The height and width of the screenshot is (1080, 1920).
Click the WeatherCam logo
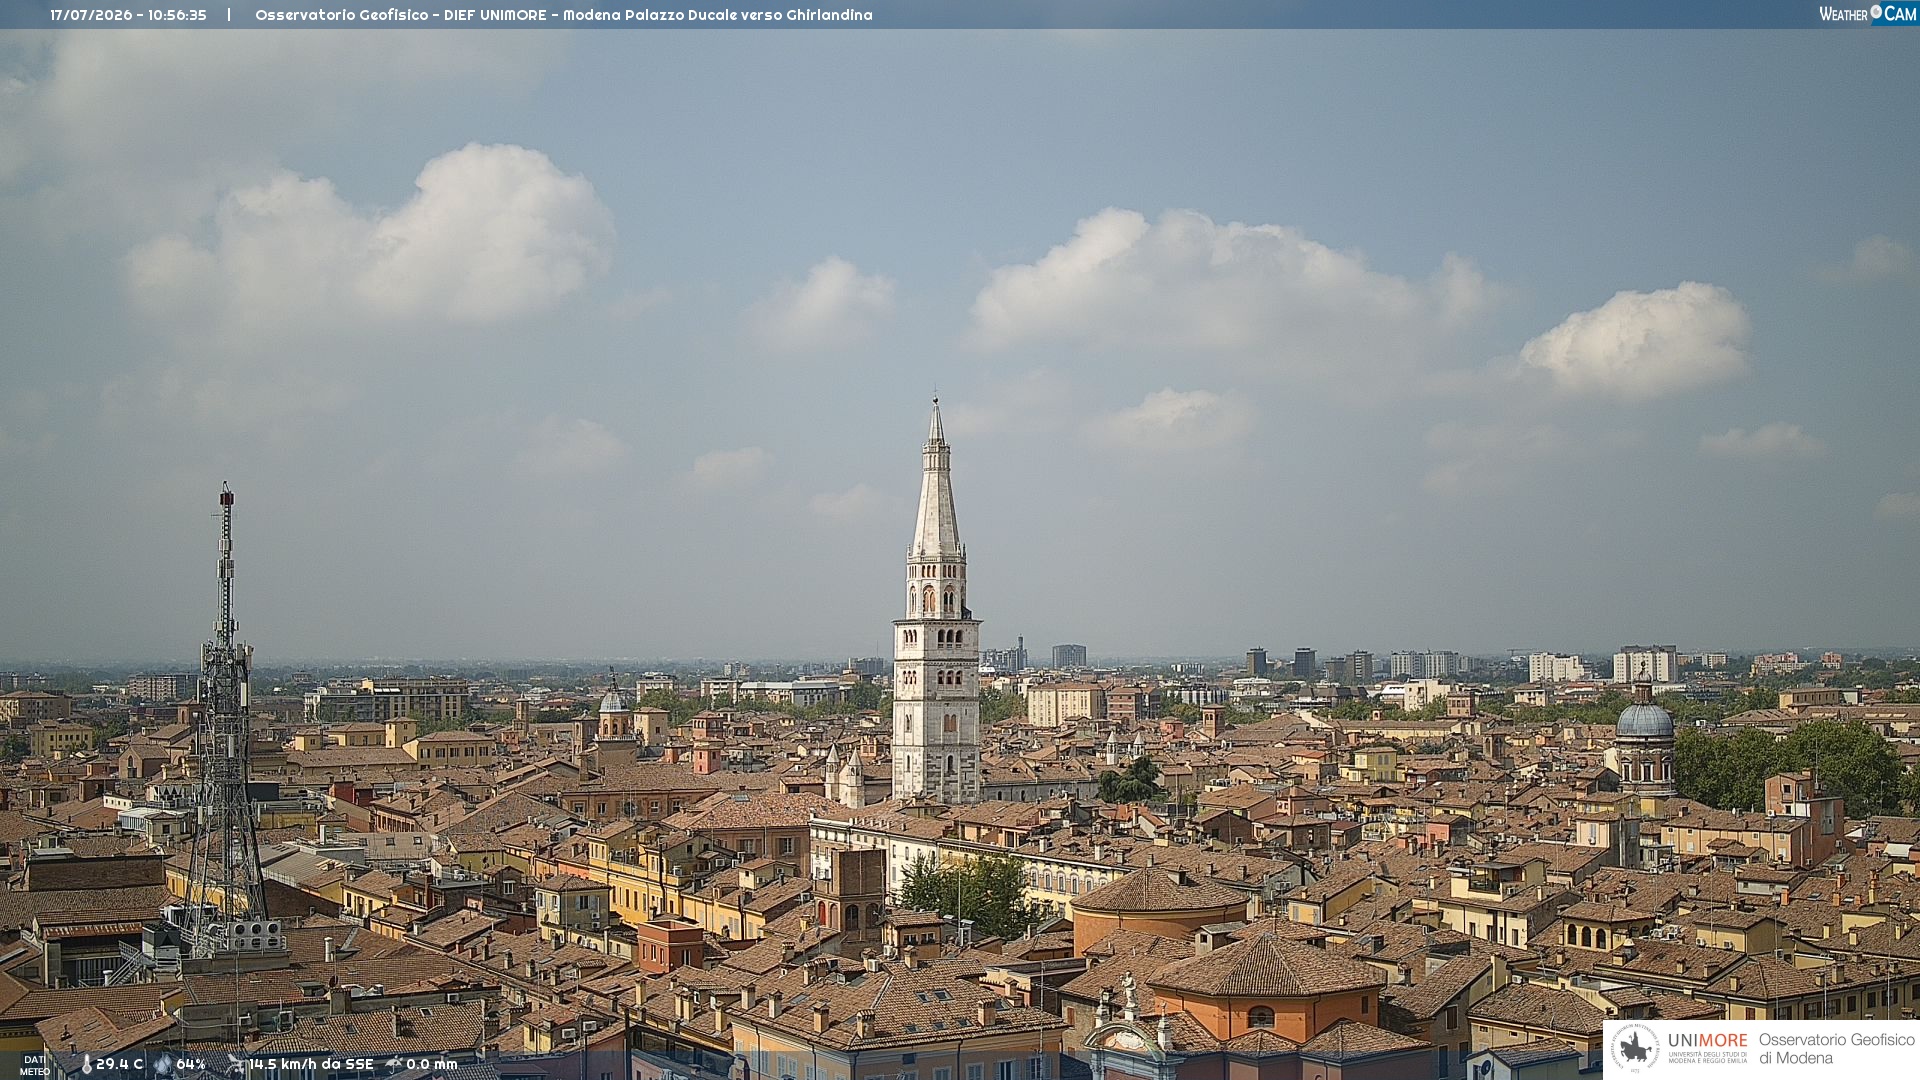pyautogui.click(x=1868, y=14)
